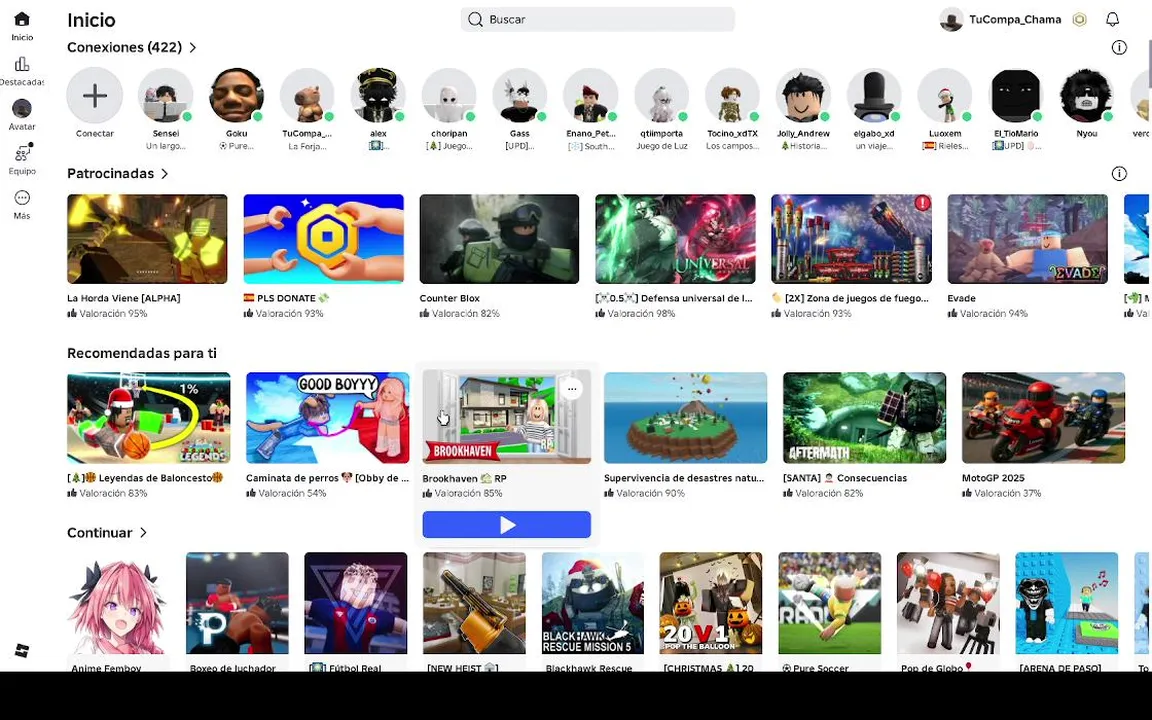Open Enano_Pet's connection avatar
Image resolution: width=1152 pixels, height=720 pixels.
pos(591,96)
